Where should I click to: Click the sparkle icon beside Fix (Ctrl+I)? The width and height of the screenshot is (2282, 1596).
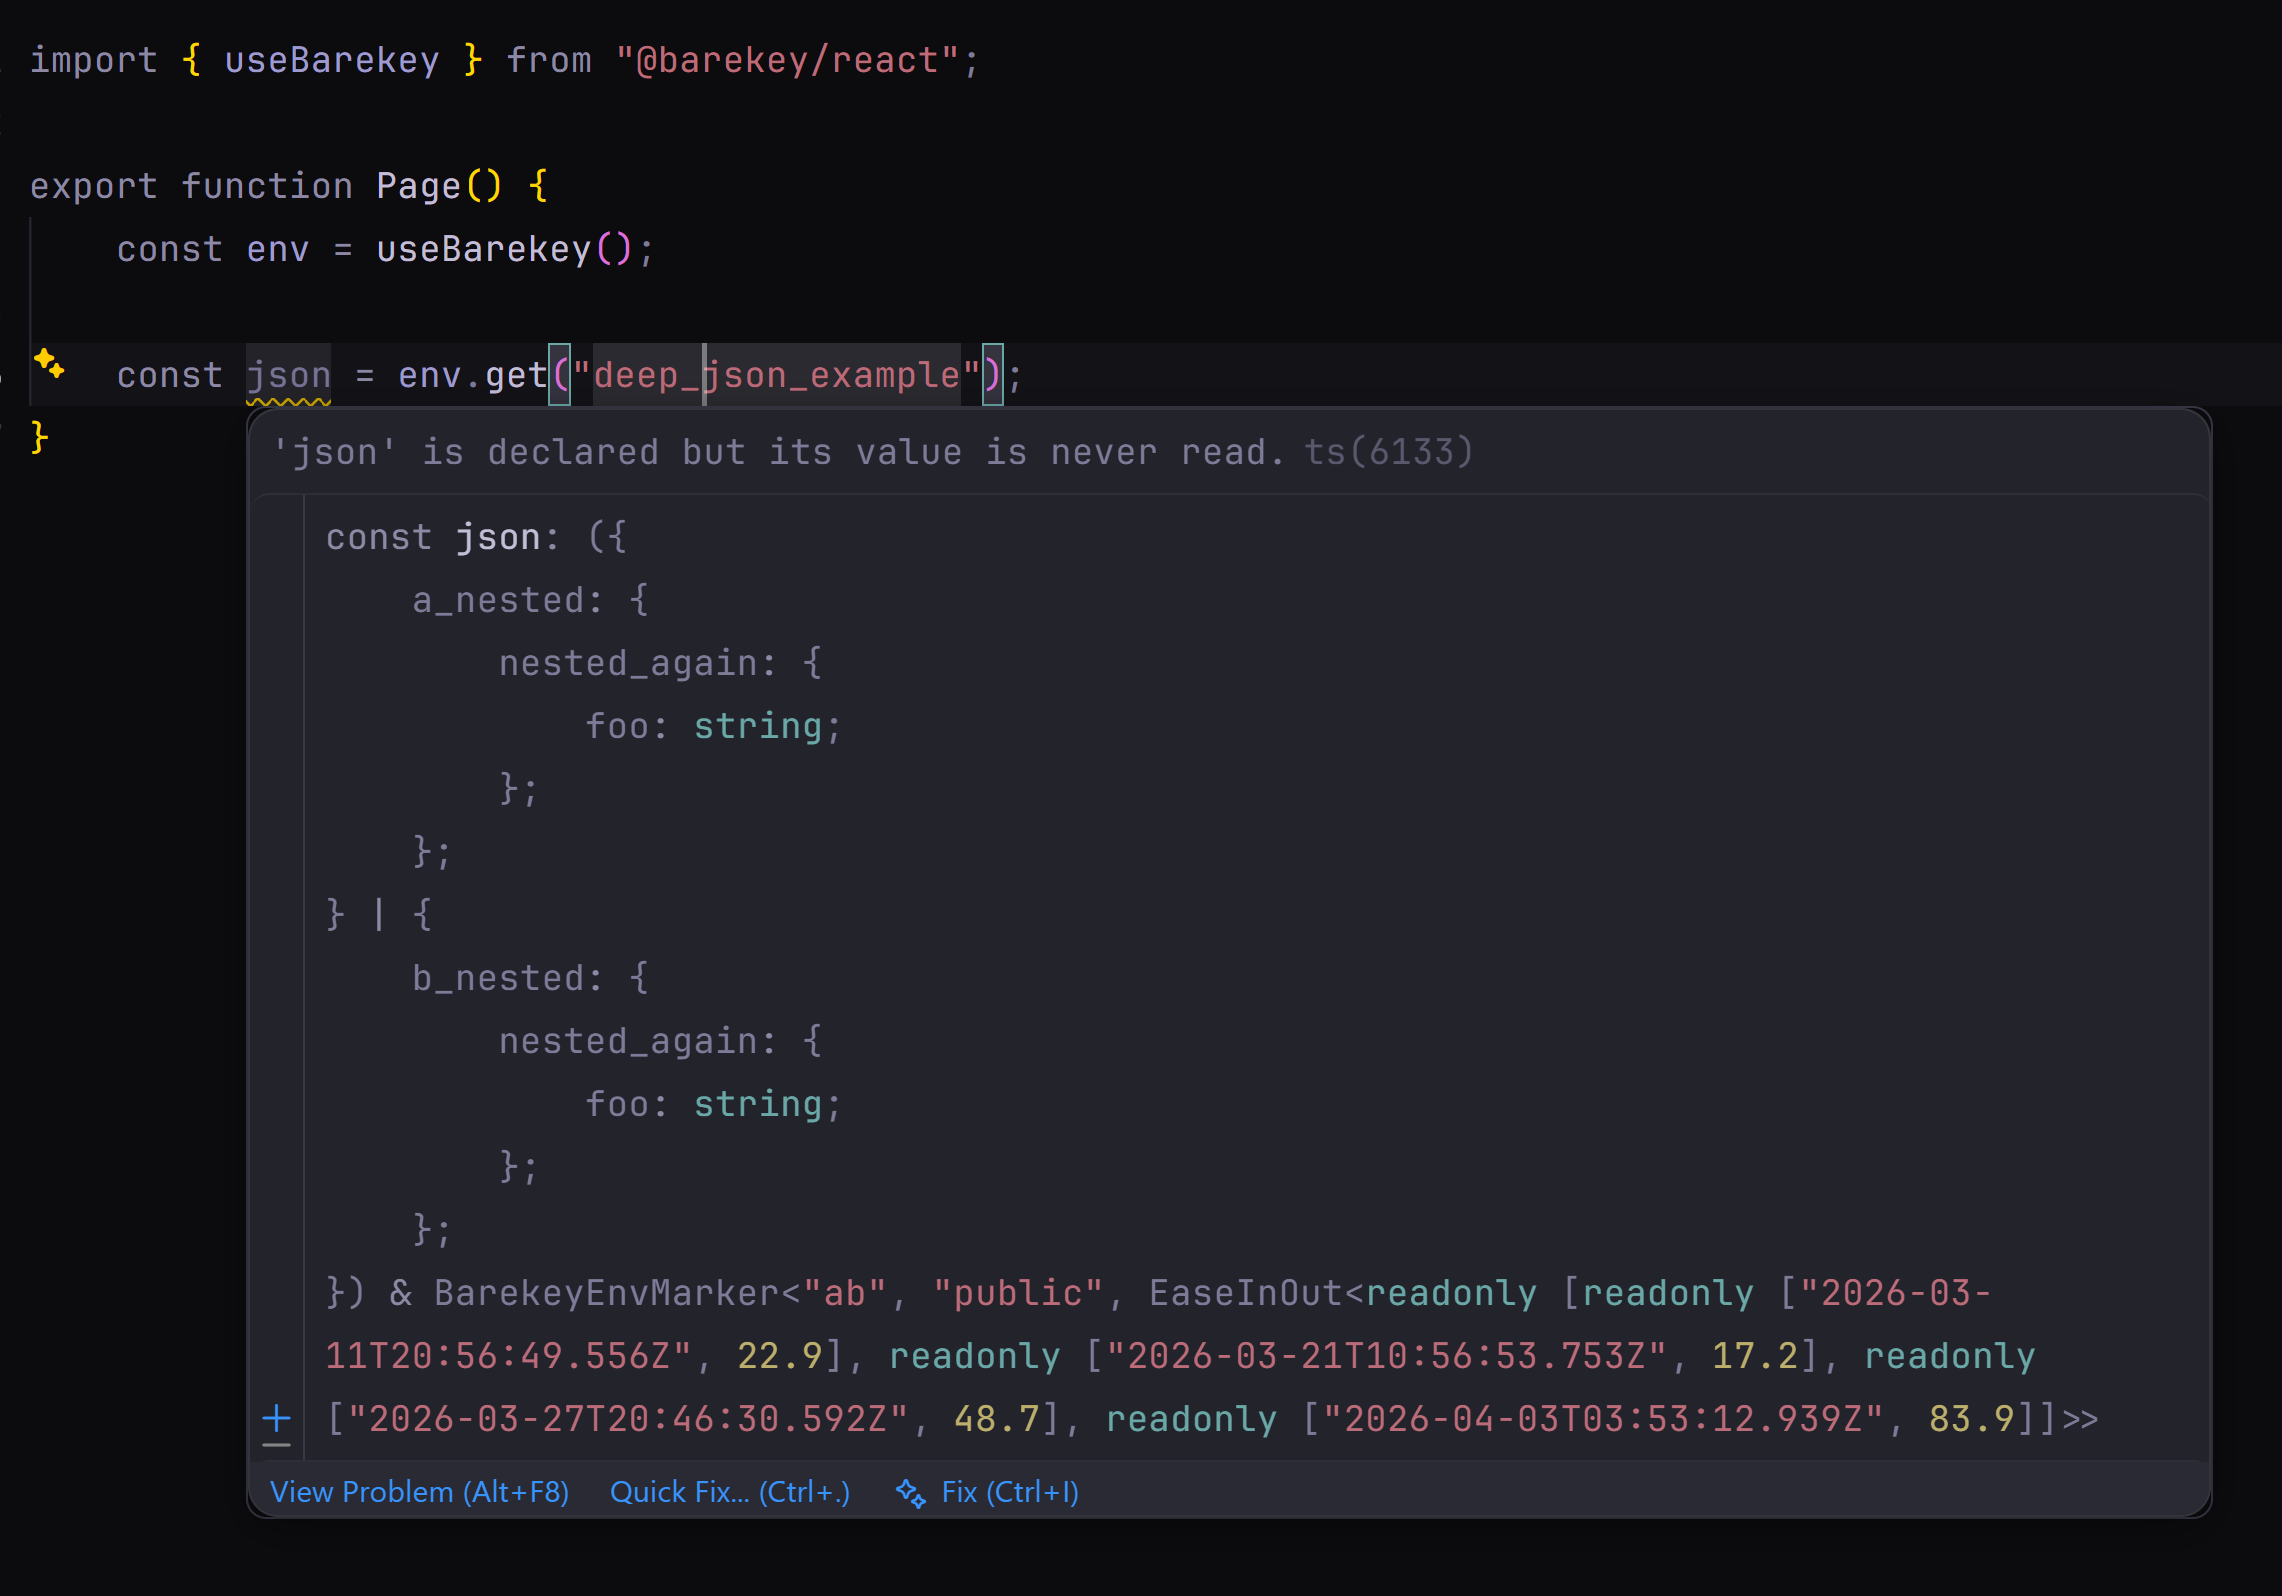pyautogui.click(x=910, y=1493)
